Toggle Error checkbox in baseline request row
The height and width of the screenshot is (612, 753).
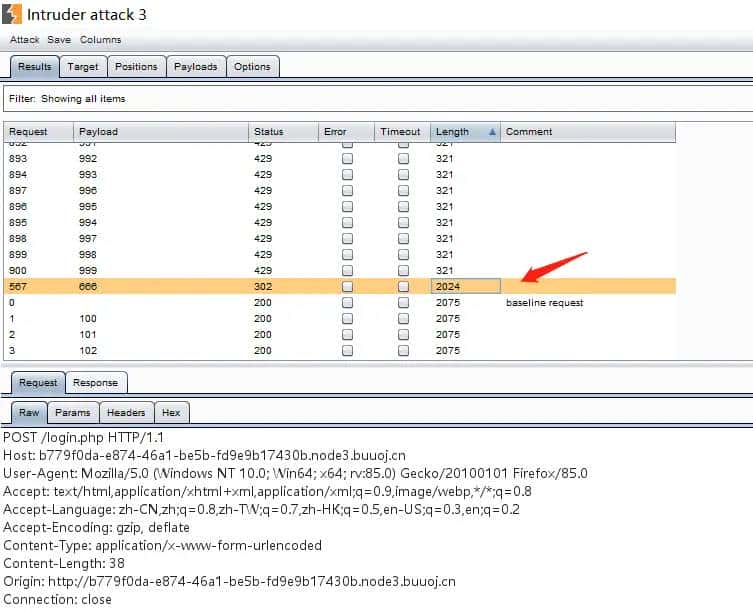(347, 303)
